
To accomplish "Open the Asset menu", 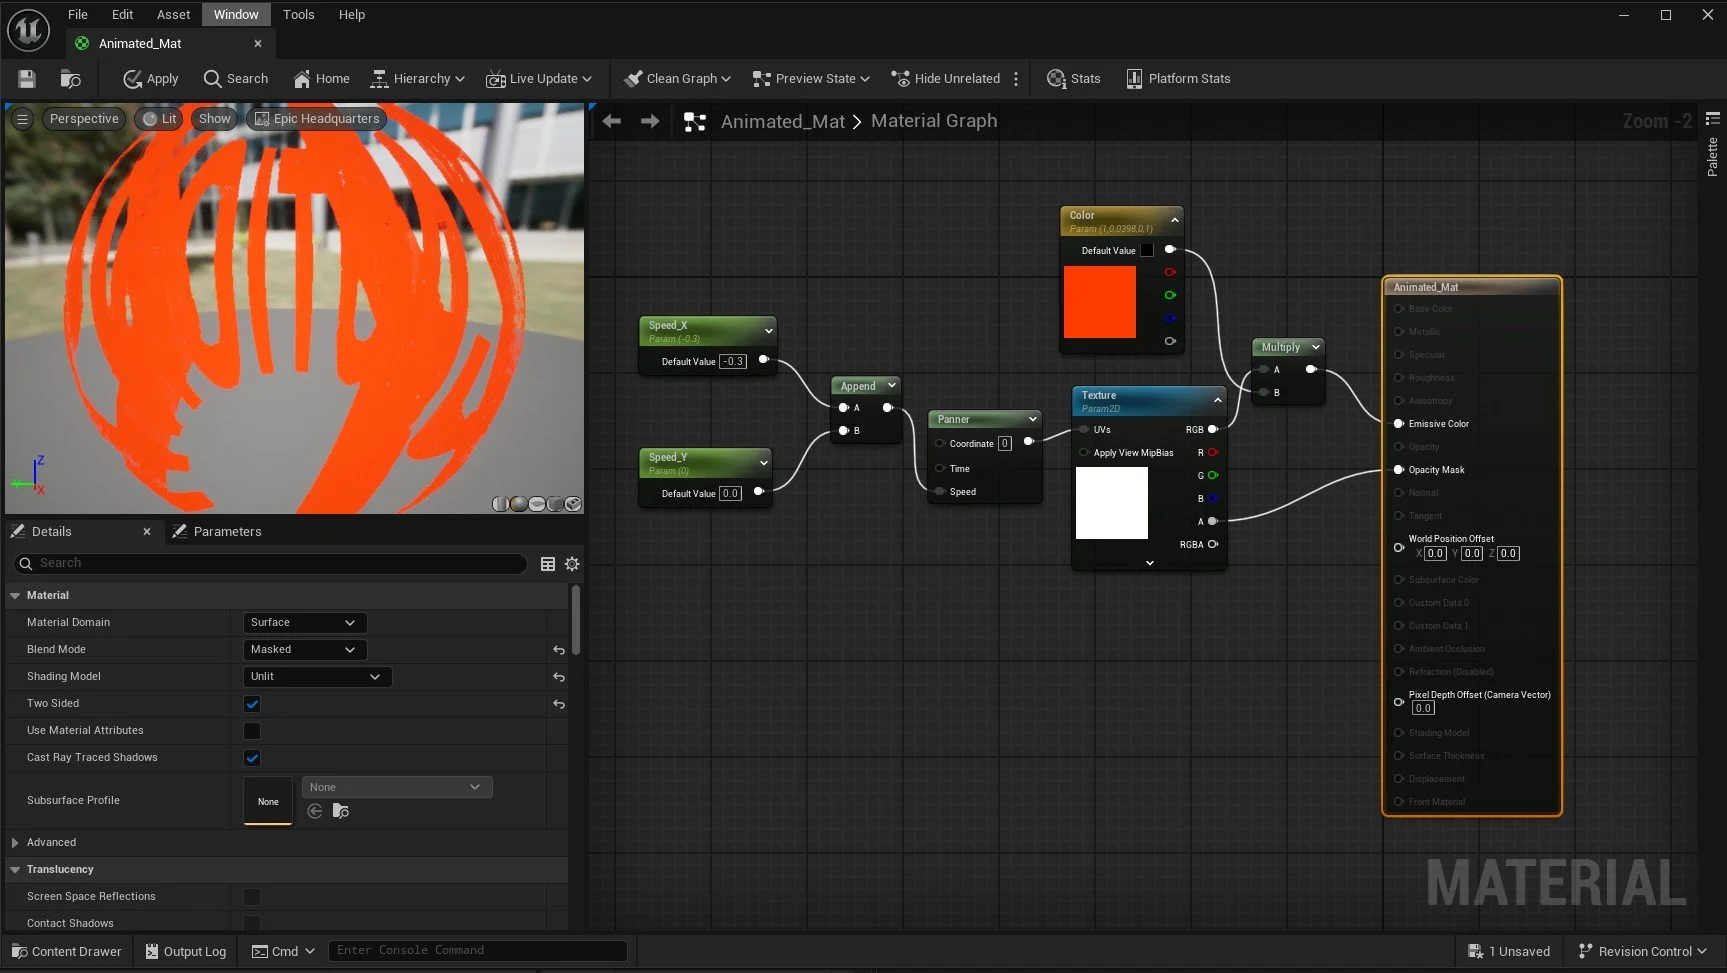I will (x=173, y=14).
